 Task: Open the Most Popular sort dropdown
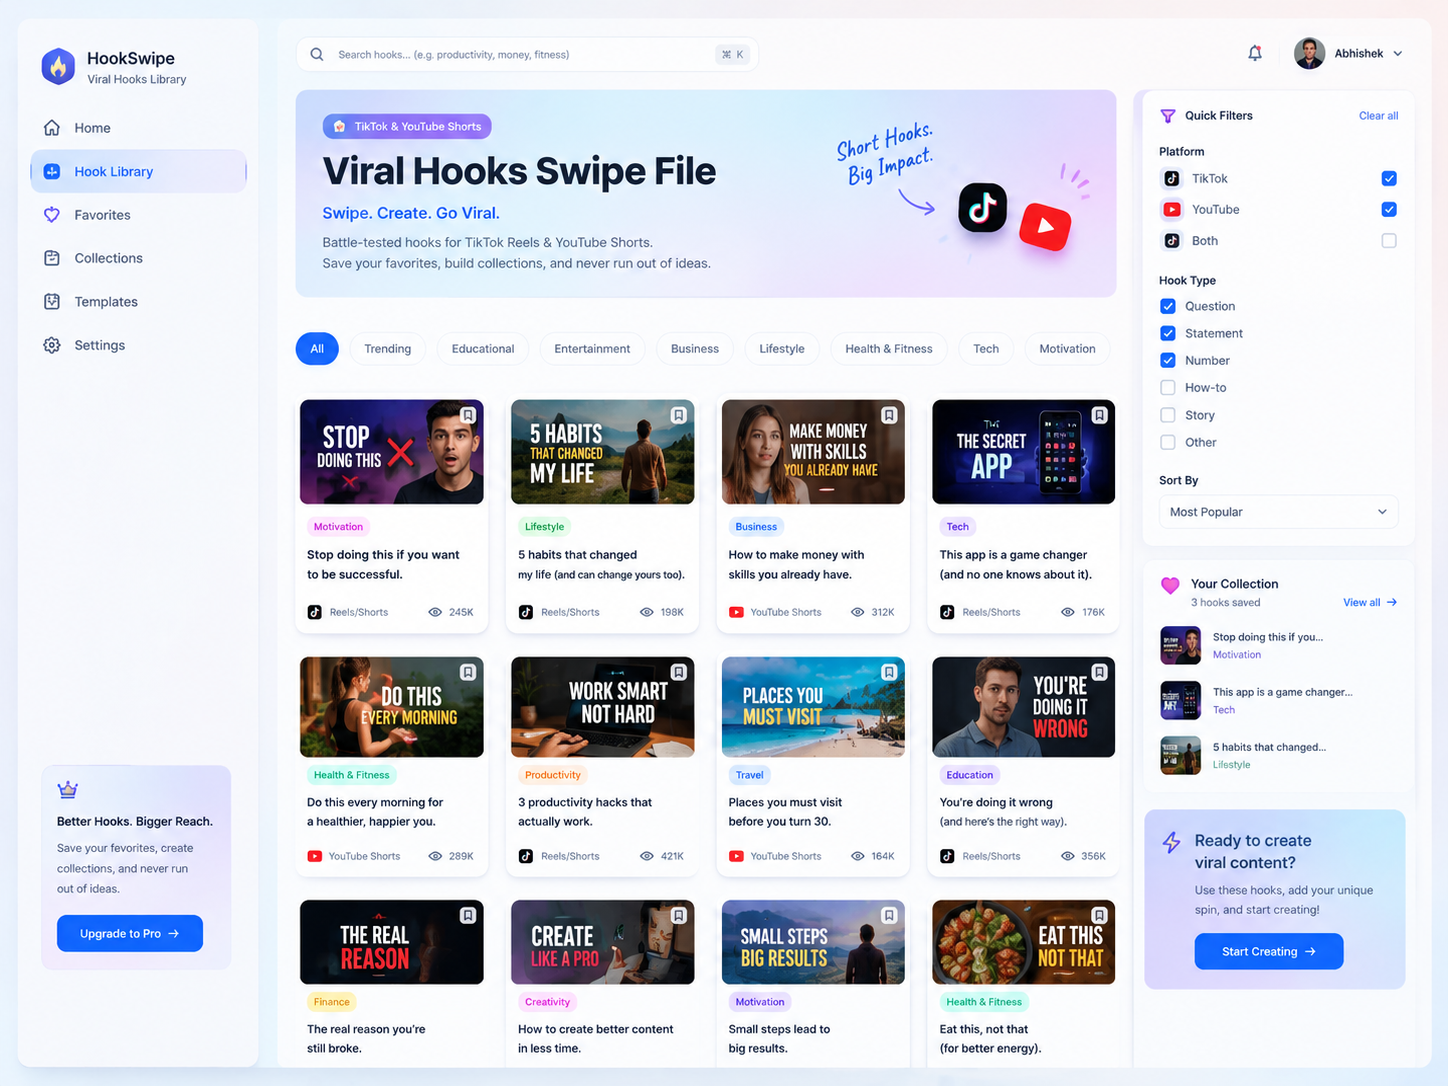(x=1278, y=512)
